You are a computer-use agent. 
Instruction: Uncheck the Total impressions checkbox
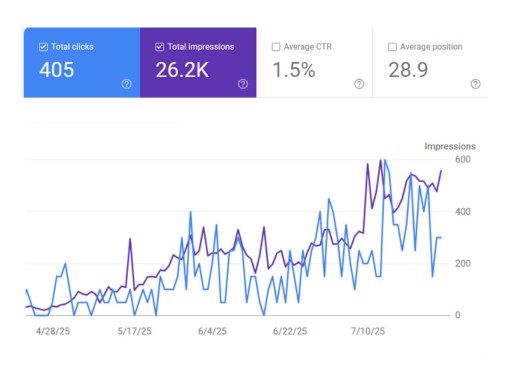(159, 47)
